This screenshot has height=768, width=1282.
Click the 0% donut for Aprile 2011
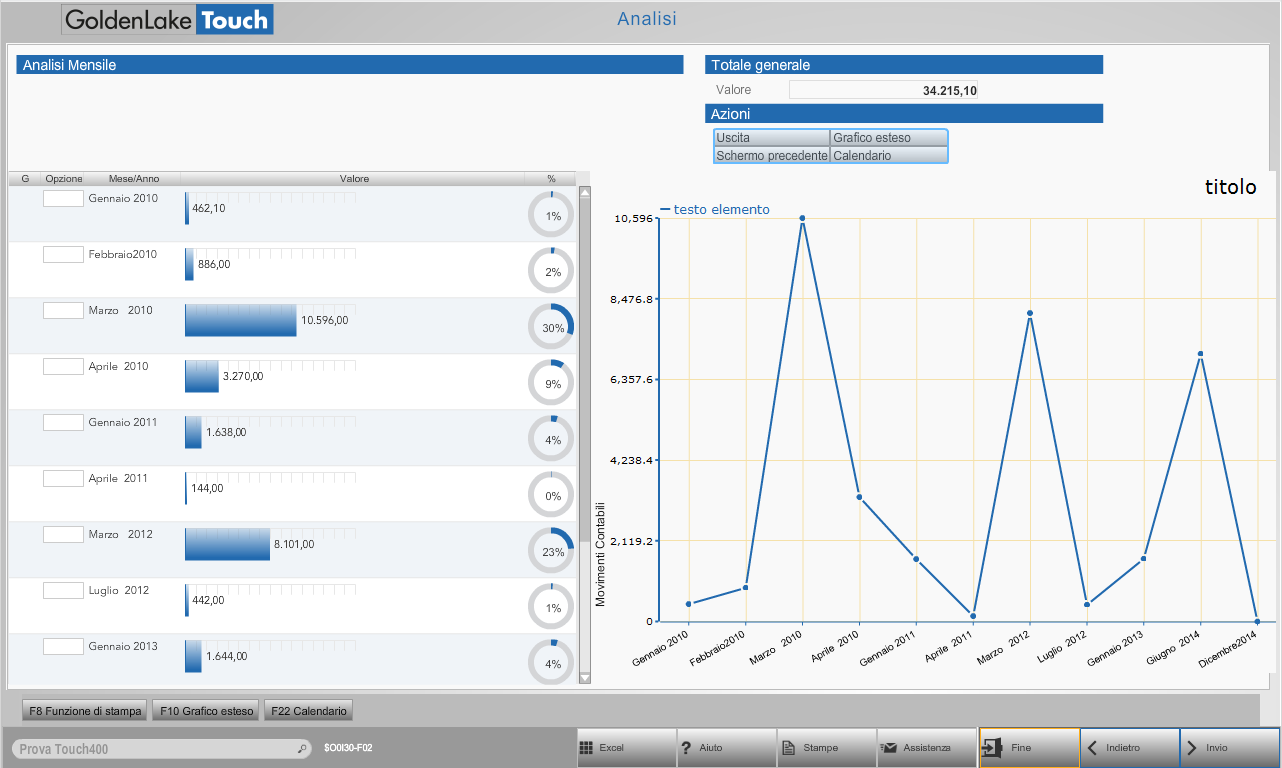[551, 495]
